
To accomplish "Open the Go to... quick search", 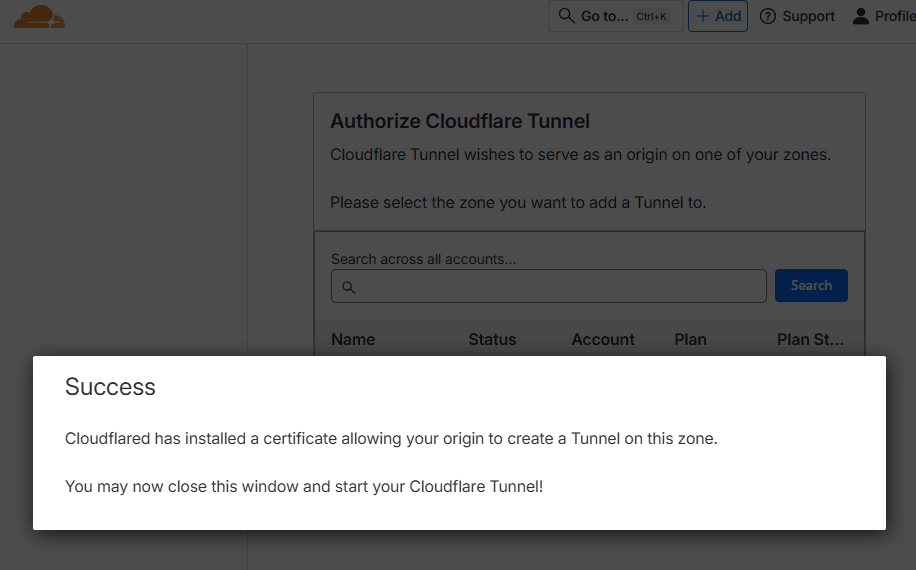I will point(605,16).
